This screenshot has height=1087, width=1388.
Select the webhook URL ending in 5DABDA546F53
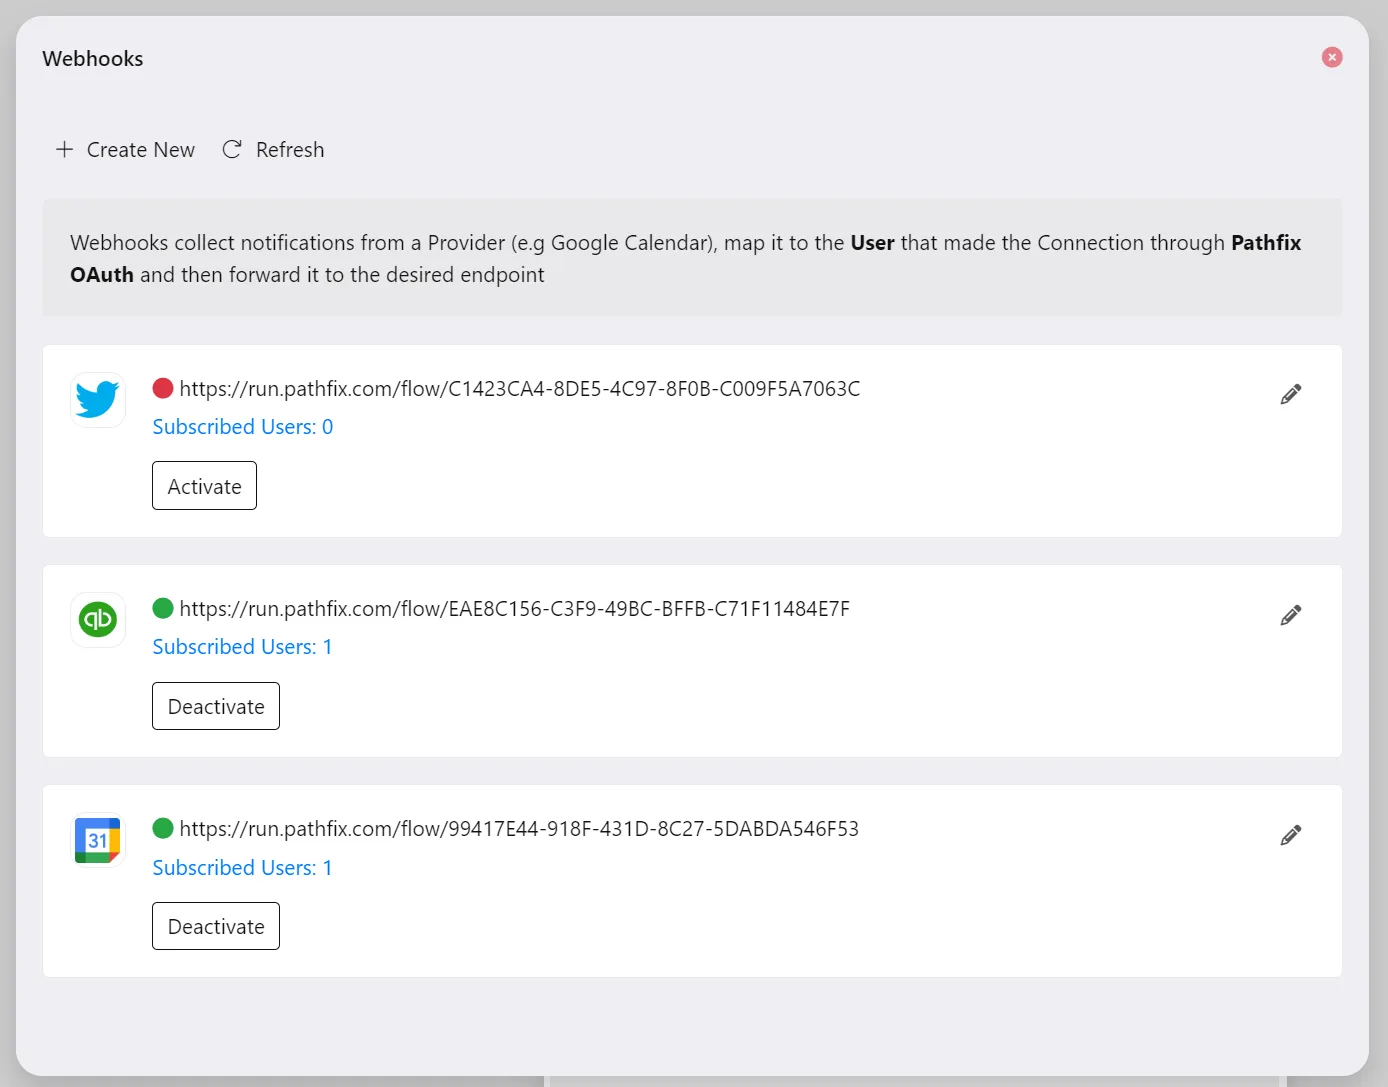[x=519, y=829]
